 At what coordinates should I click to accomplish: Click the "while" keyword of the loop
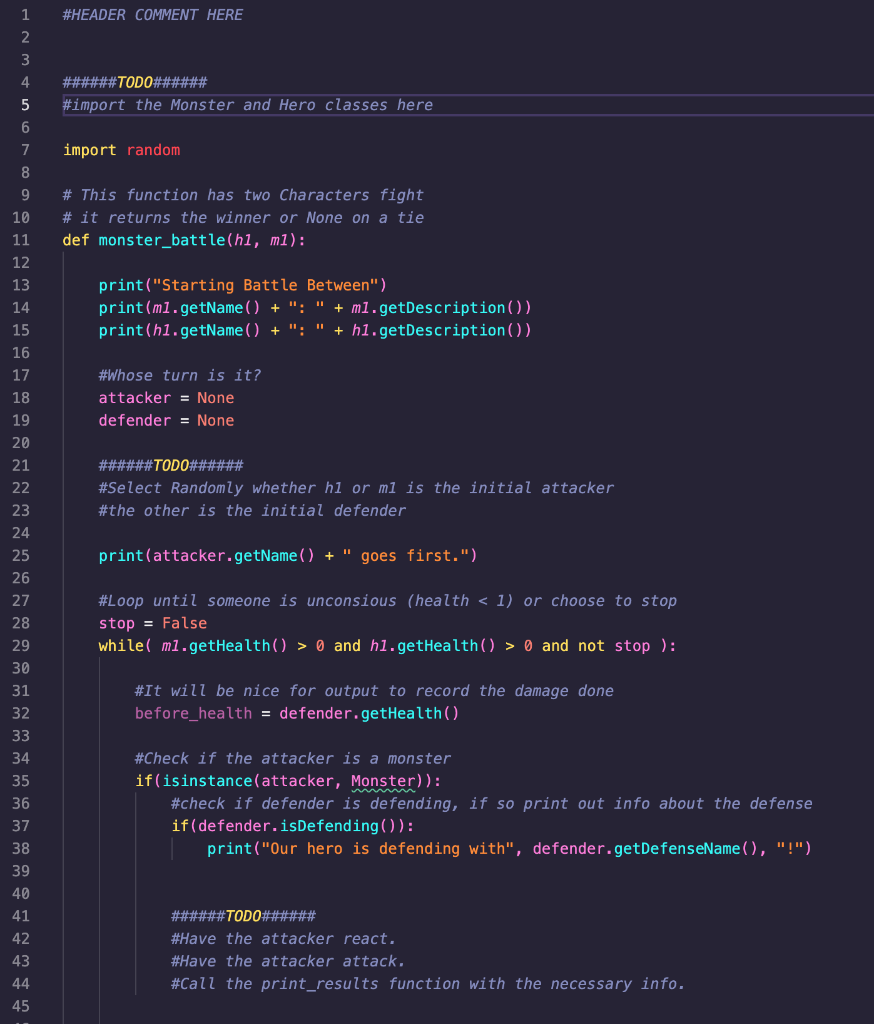coord(121,646)
